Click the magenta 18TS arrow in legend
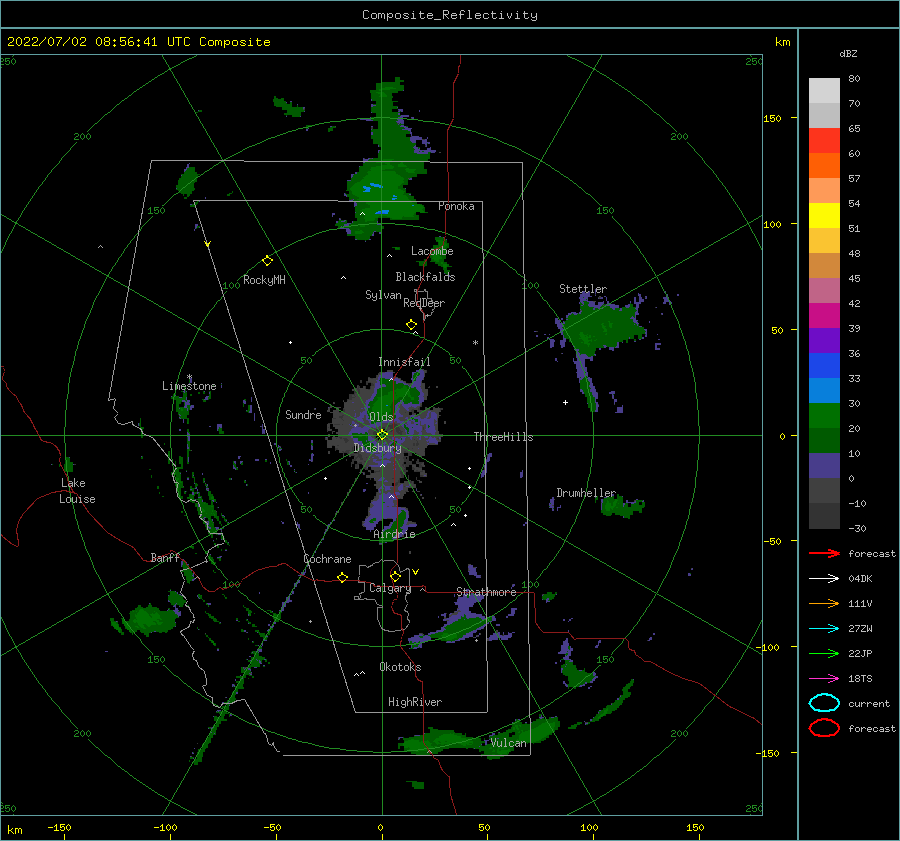This screenshot has width=900, height=841. coord(824,679)
